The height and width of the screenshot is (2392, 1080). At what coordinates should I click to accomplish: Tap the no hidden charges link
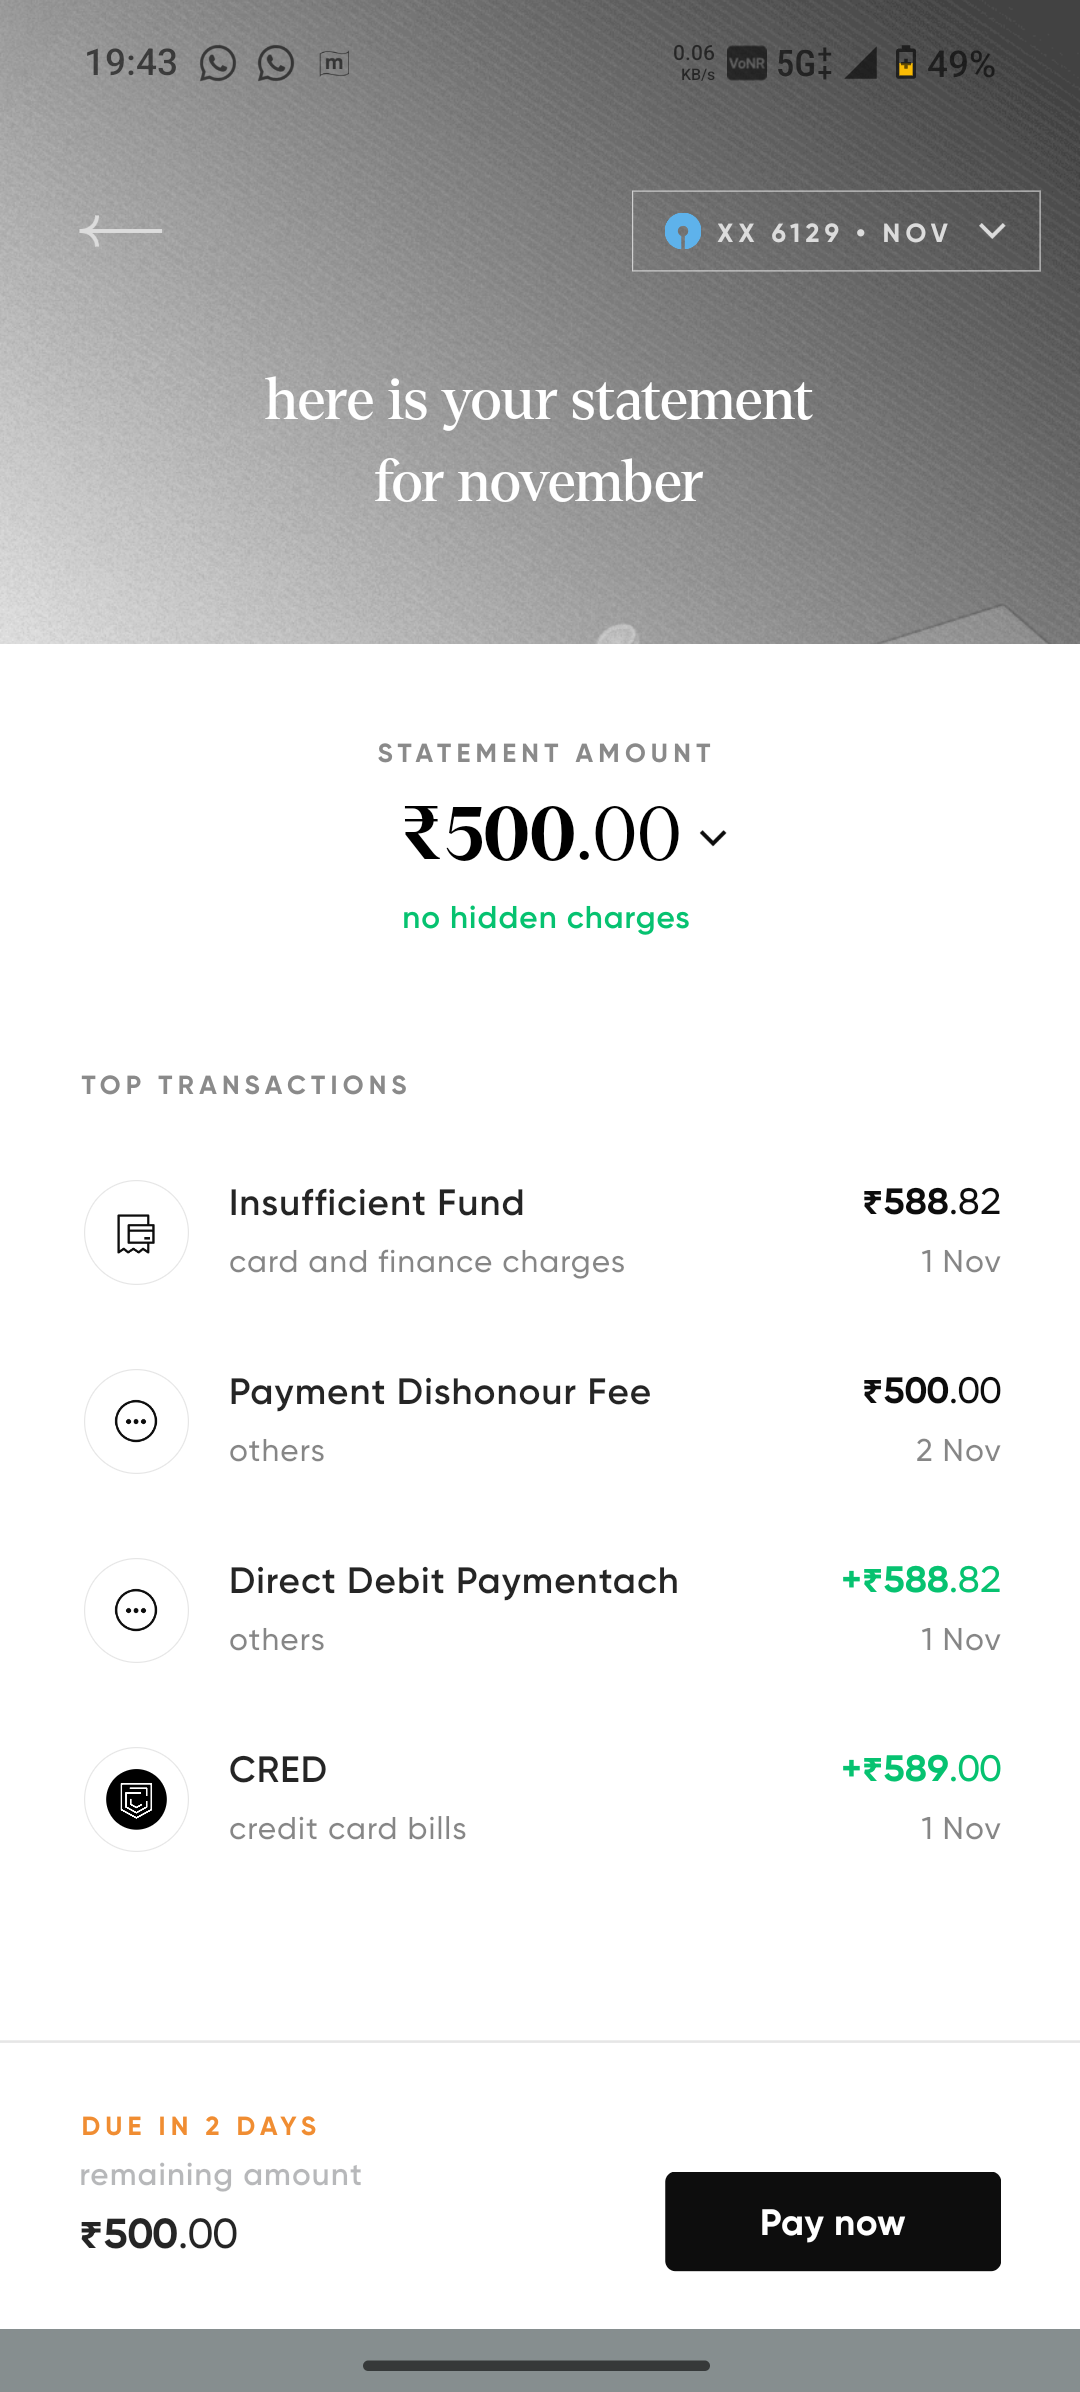click(x=545, y=918)
